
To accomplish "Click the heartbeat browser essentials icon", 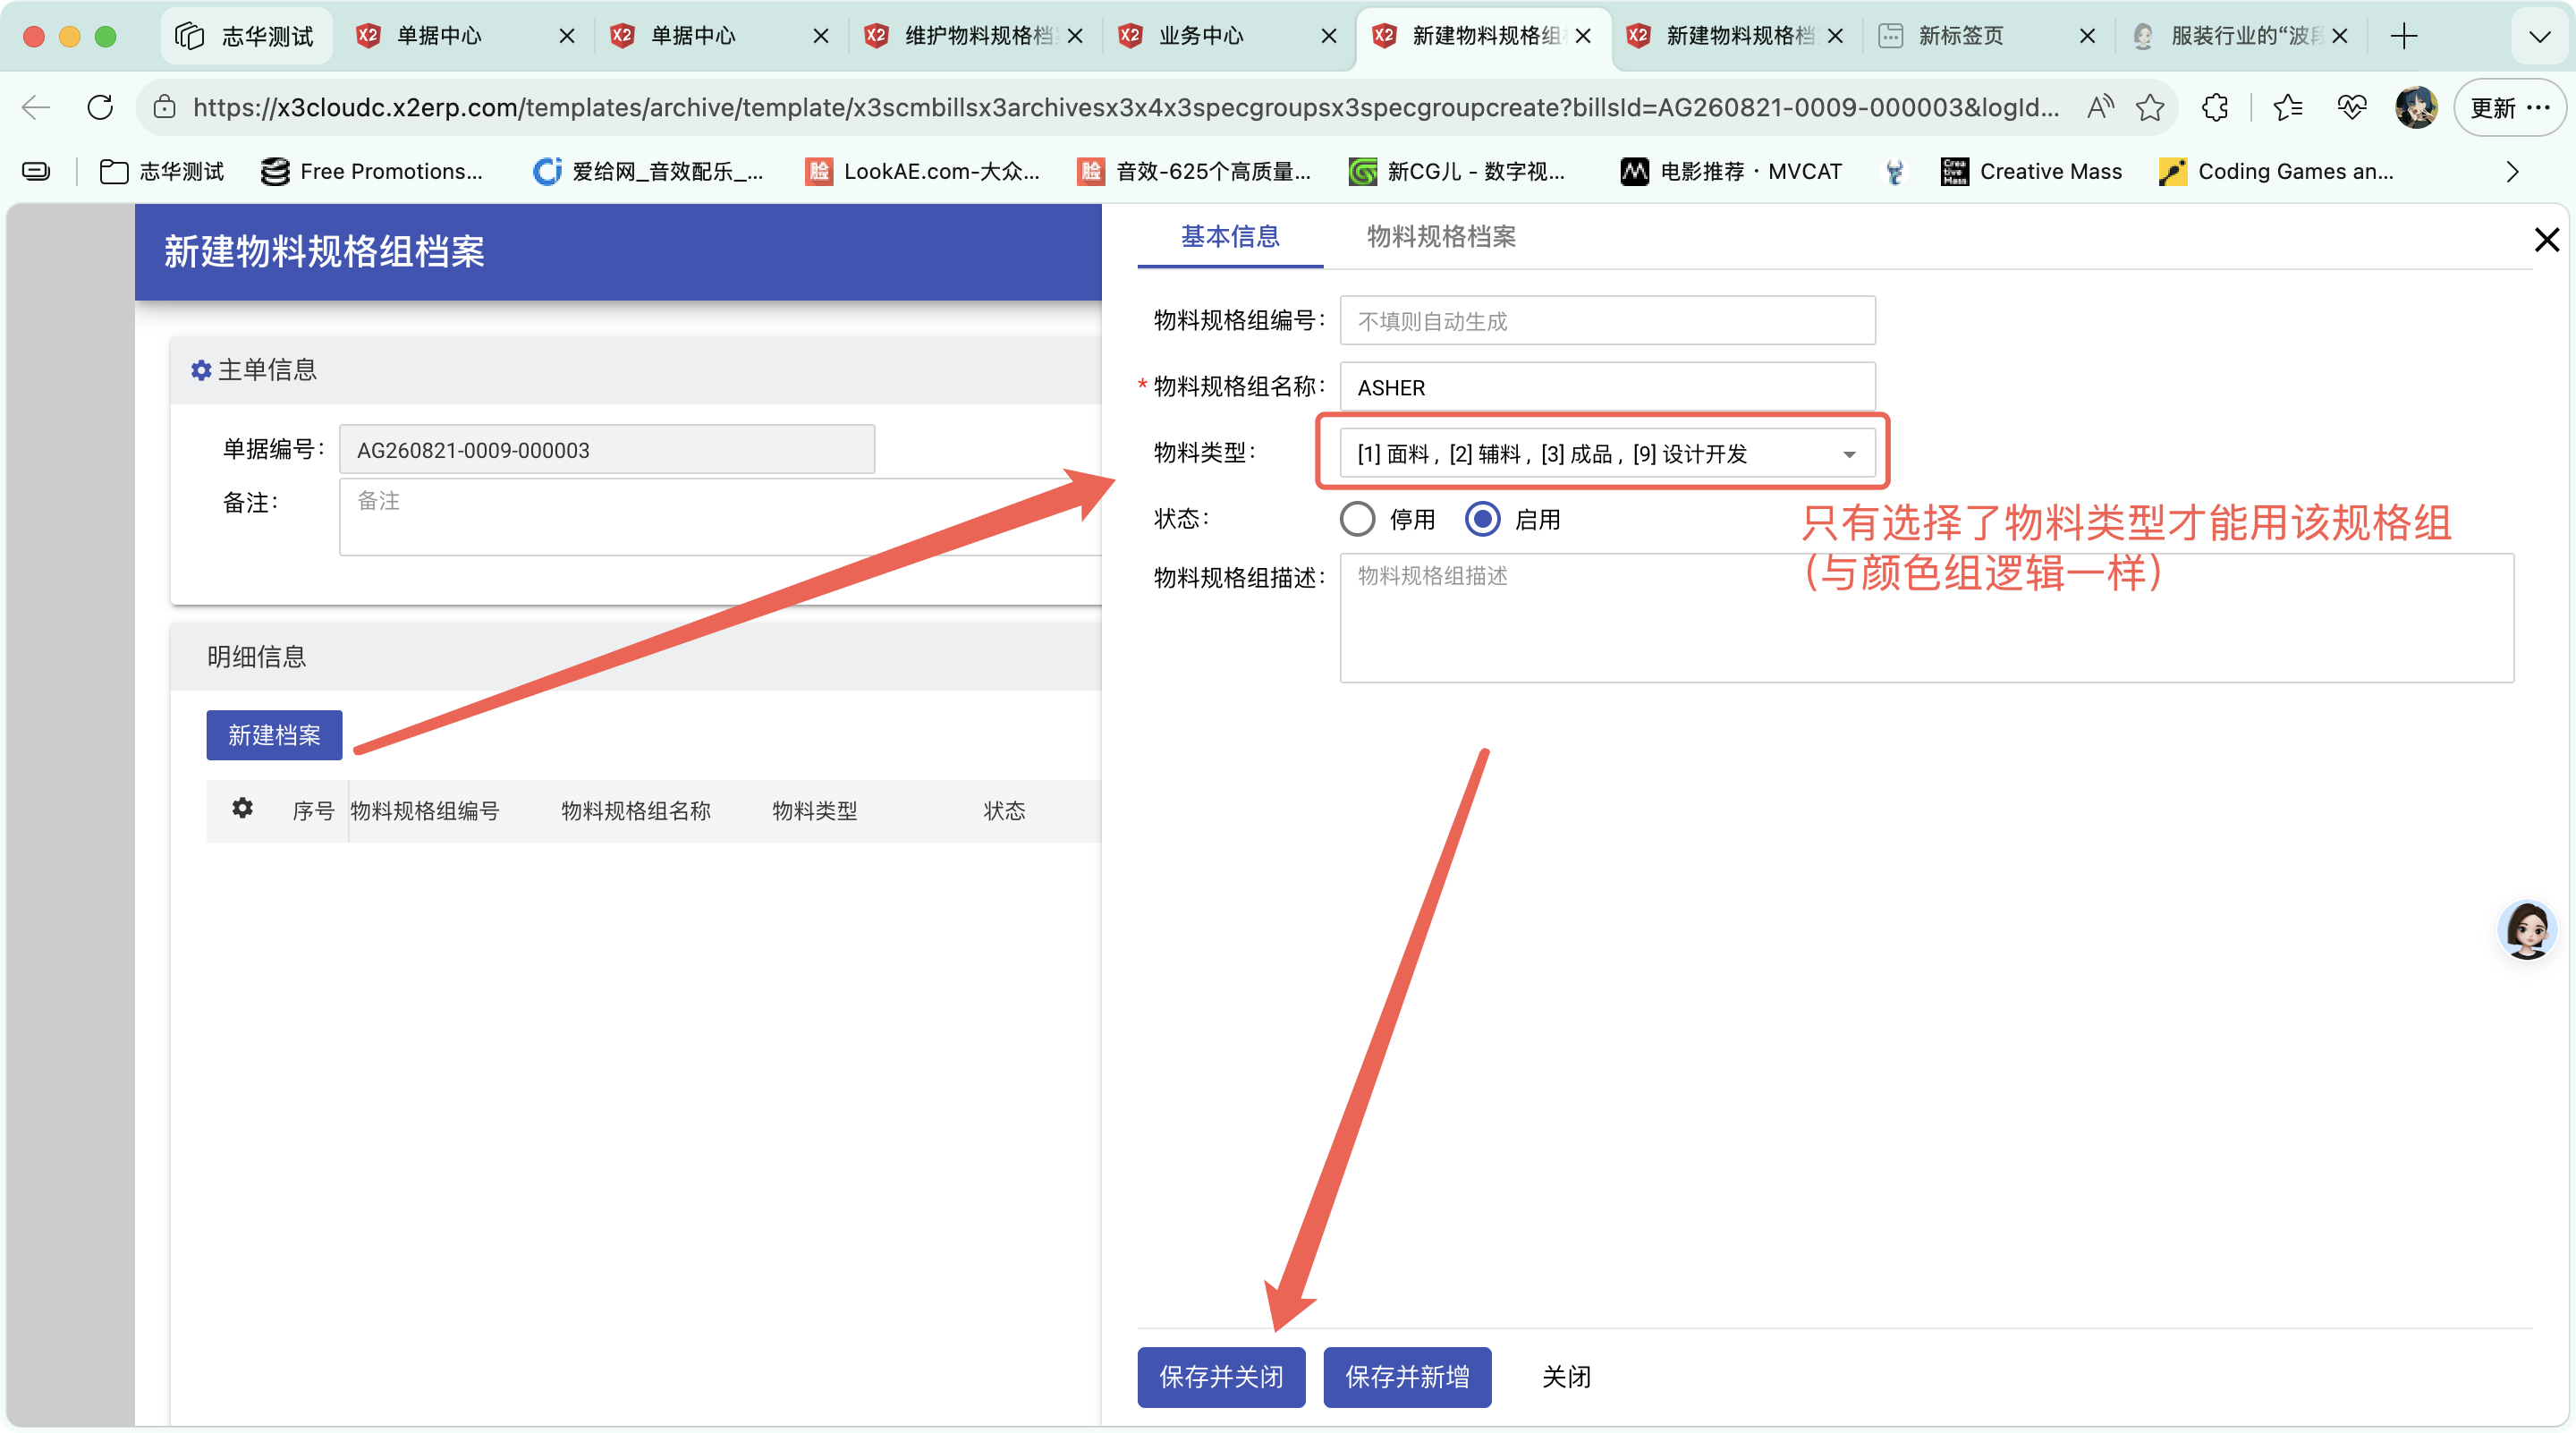I will (2352, 107).
